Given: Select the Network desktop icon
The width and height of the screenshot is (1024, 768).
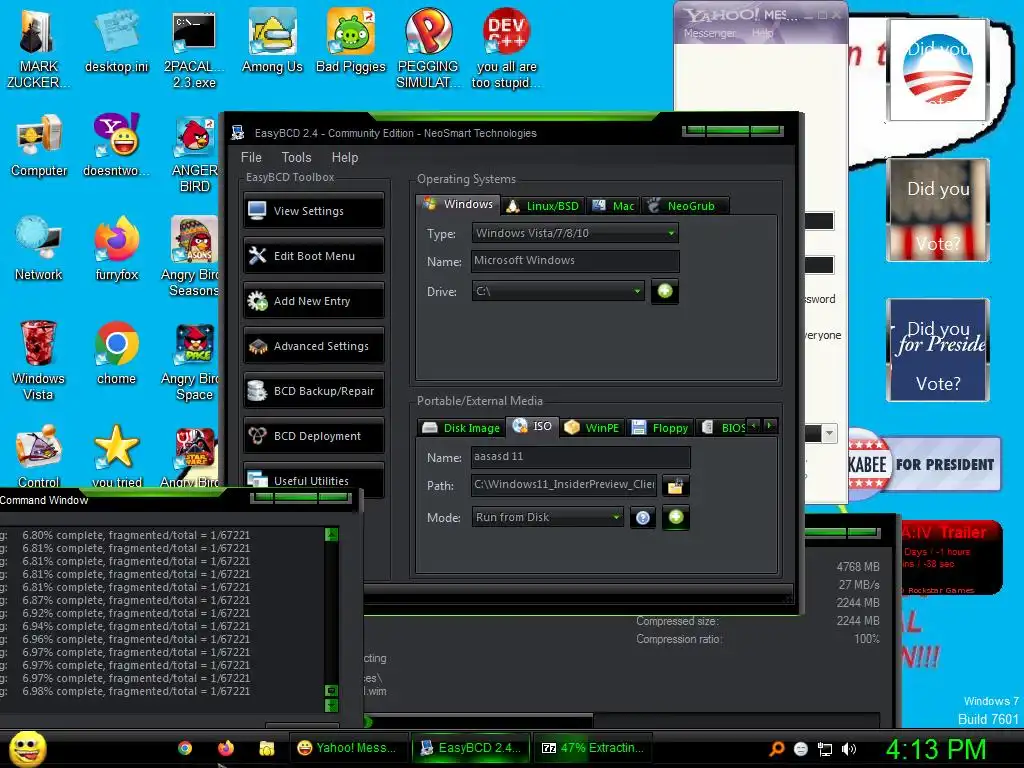Looking at the screenshot, I should [x=38, y=248].
